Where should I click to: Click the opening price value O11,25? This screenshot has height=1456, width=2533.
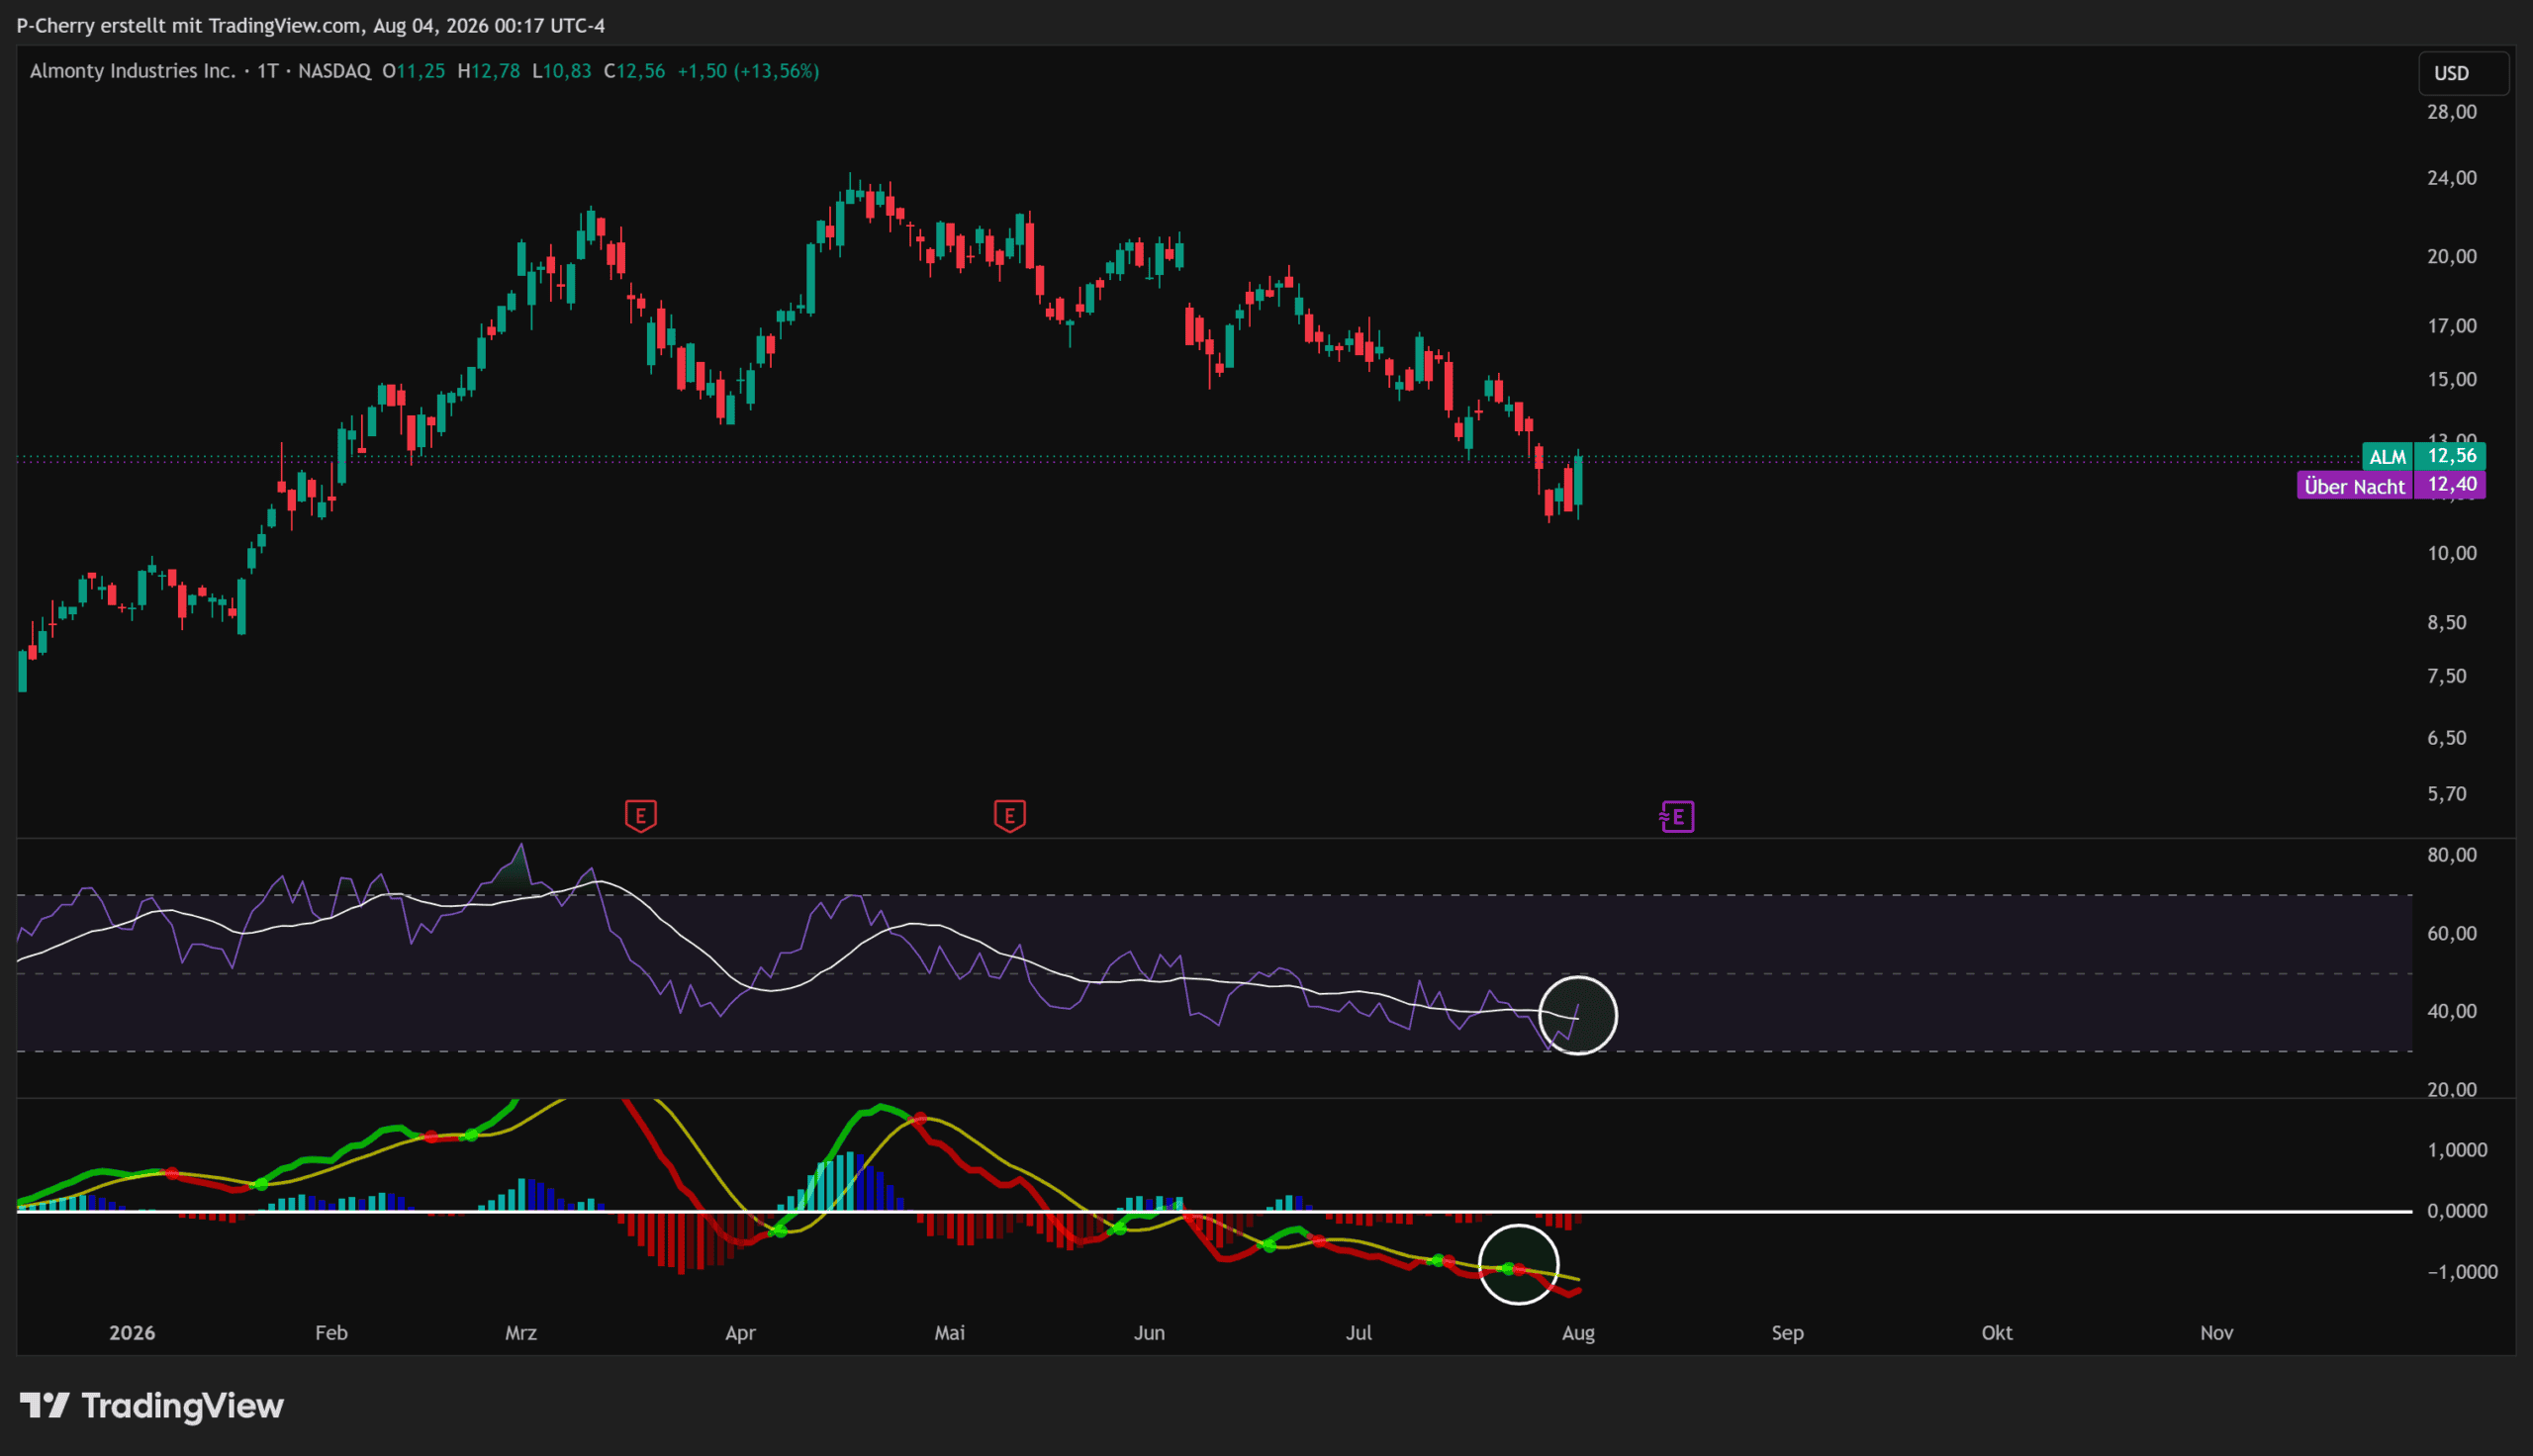pyautogui.click(x=414, y=71)
